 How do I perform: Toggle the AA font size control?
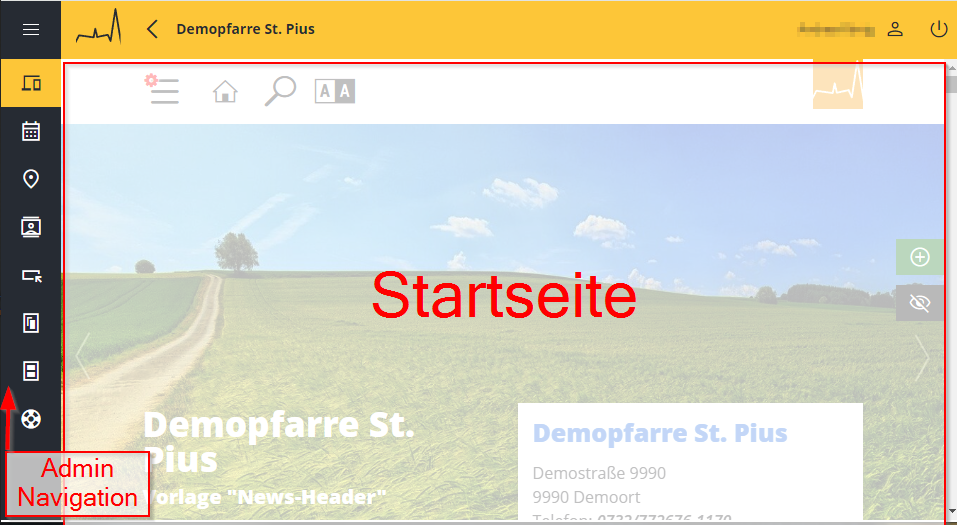pos(335,92)
